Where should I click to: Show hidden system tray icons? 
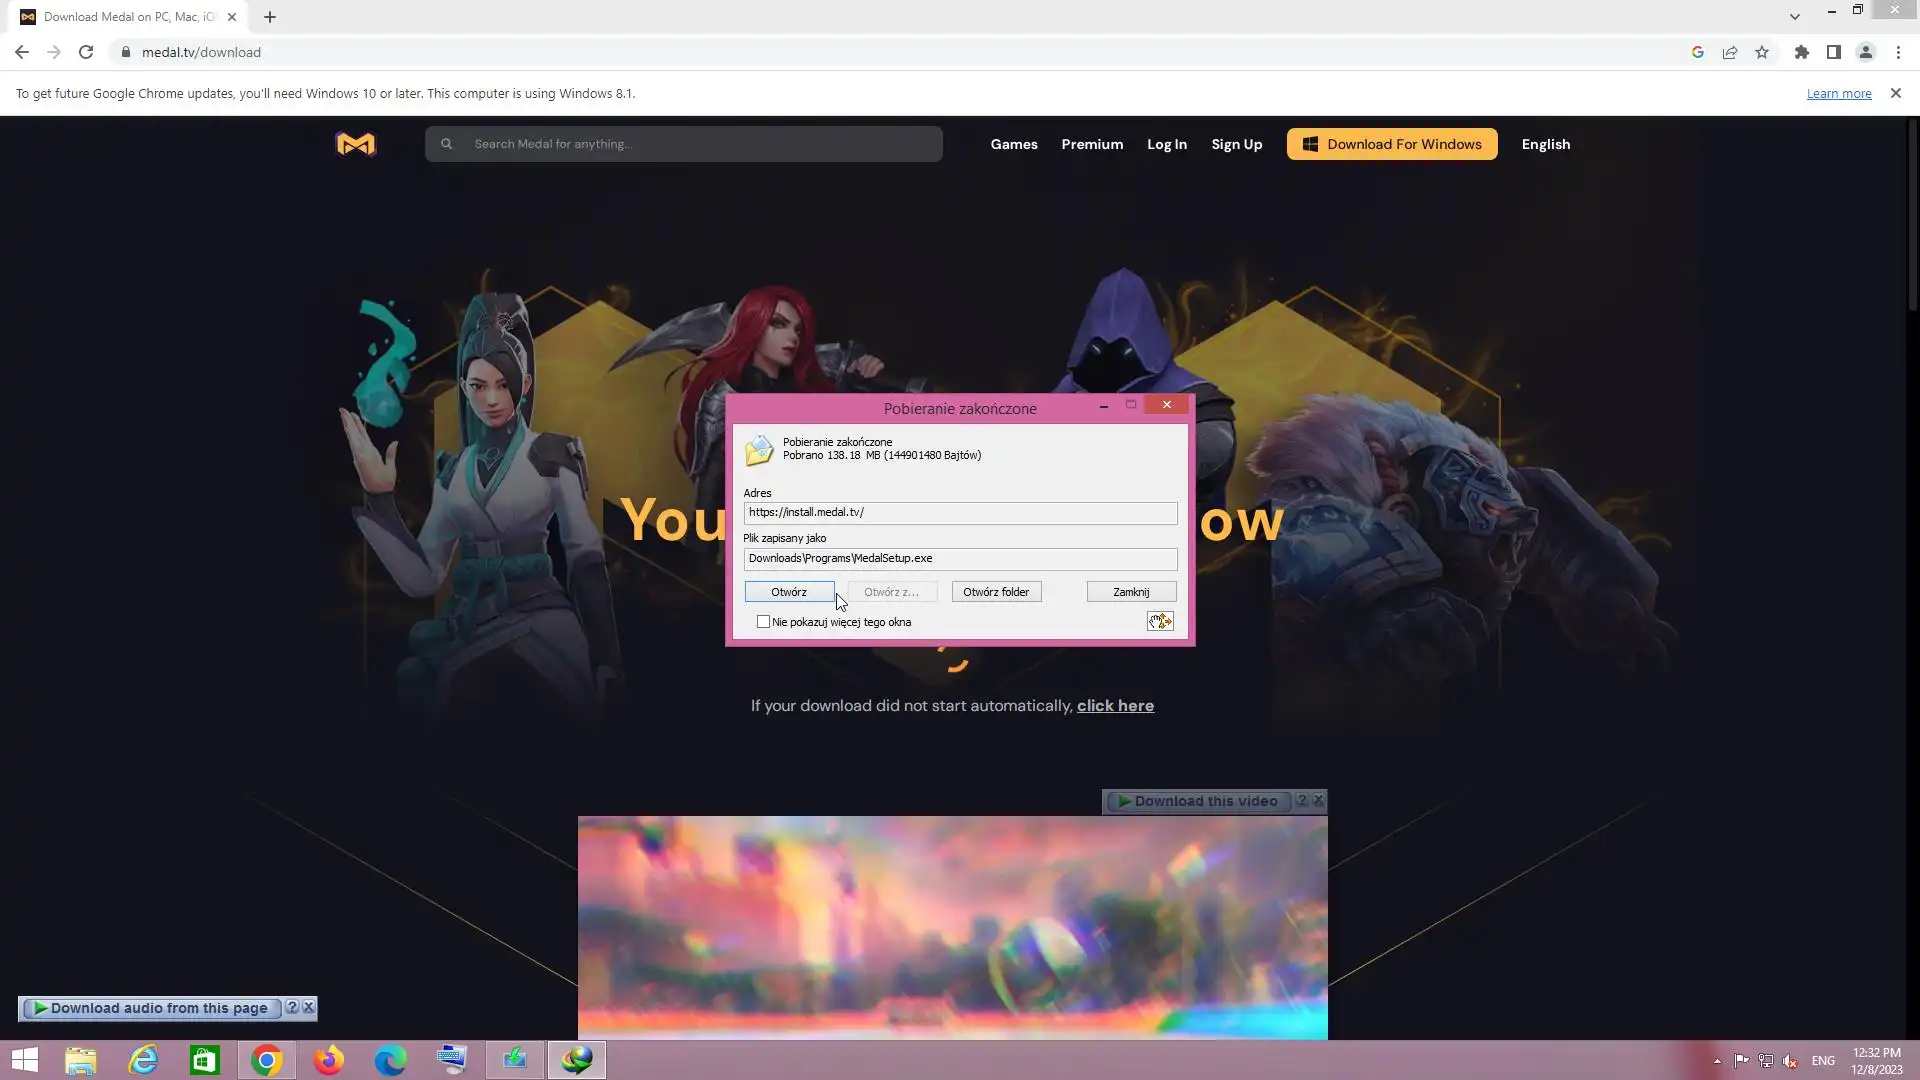coord(1717,1061)
